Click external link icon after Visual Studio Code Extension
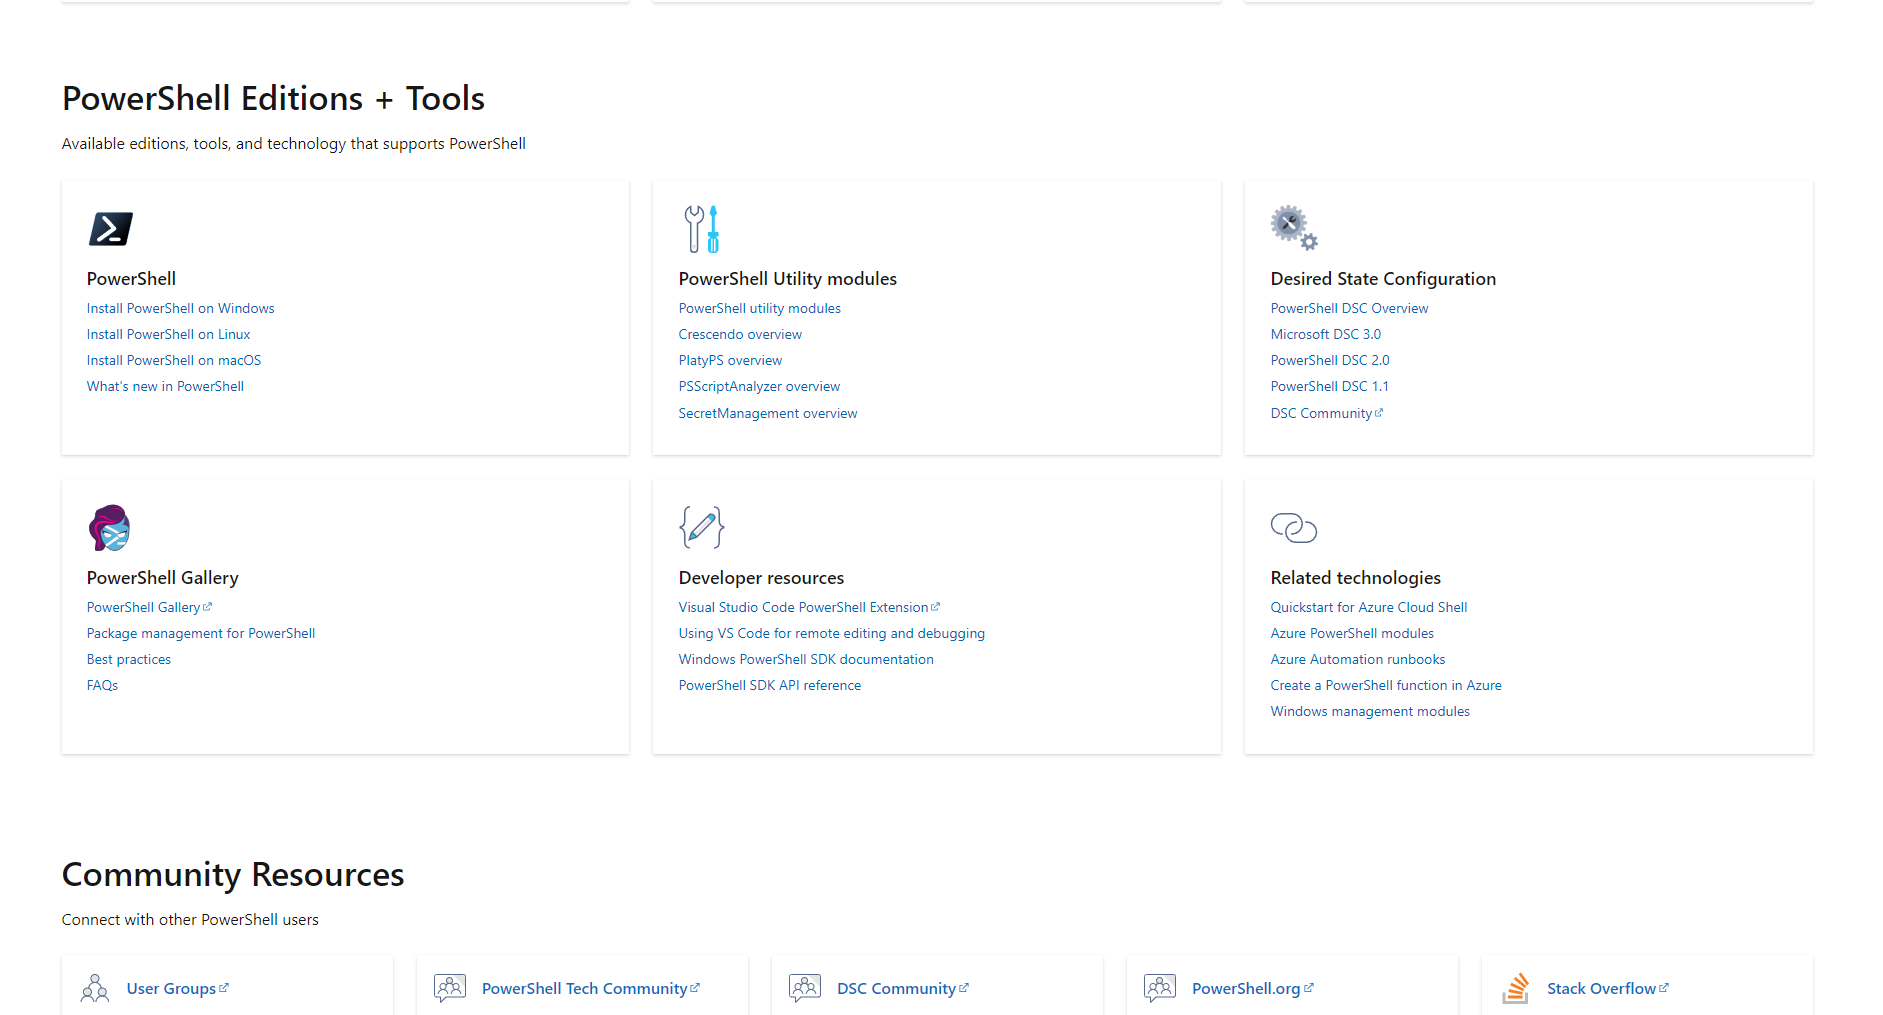Image resolution: width=1883 pixels, height=1015 pixels. 935,607
